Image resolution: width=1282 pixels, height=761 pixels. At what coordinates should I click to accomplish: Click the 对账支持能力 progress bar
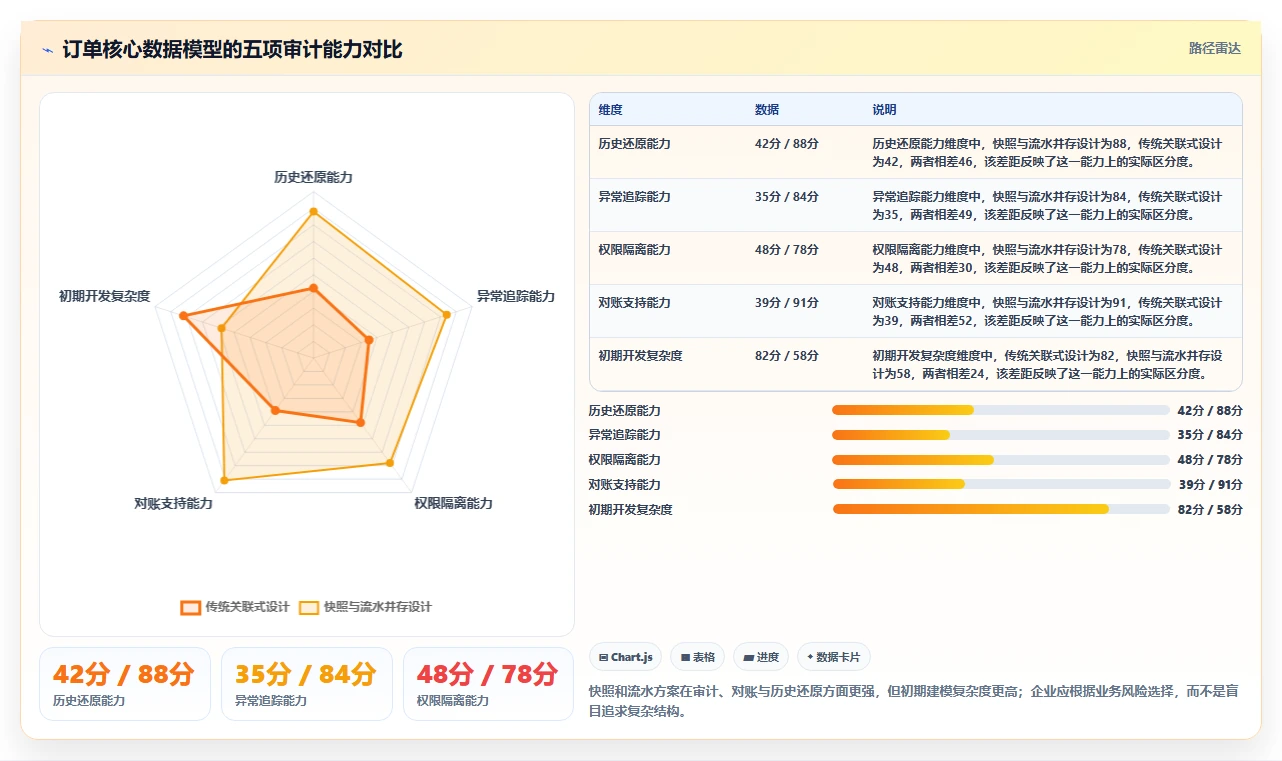(1000, 484)
